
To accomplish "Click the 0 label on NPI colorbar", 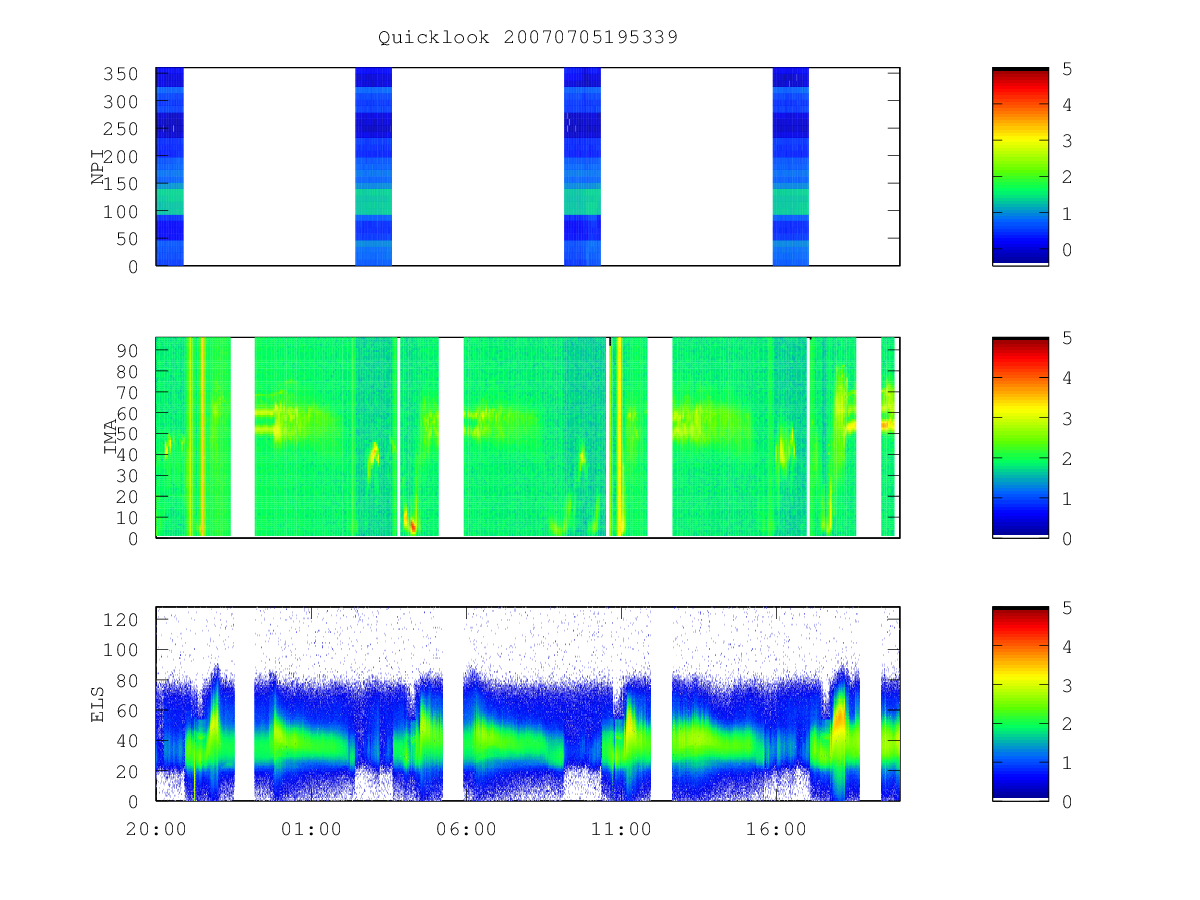I will (x=1068, y=250).
